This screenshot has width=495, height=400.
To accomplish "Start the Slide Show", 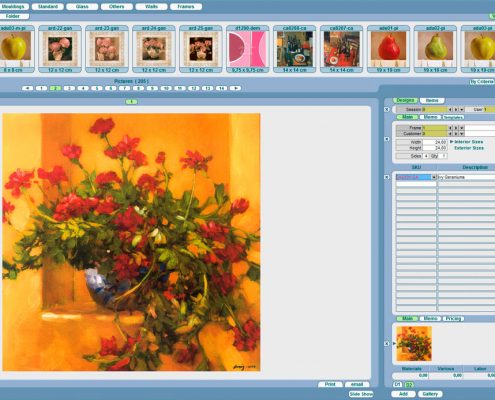I will [361, 394].
